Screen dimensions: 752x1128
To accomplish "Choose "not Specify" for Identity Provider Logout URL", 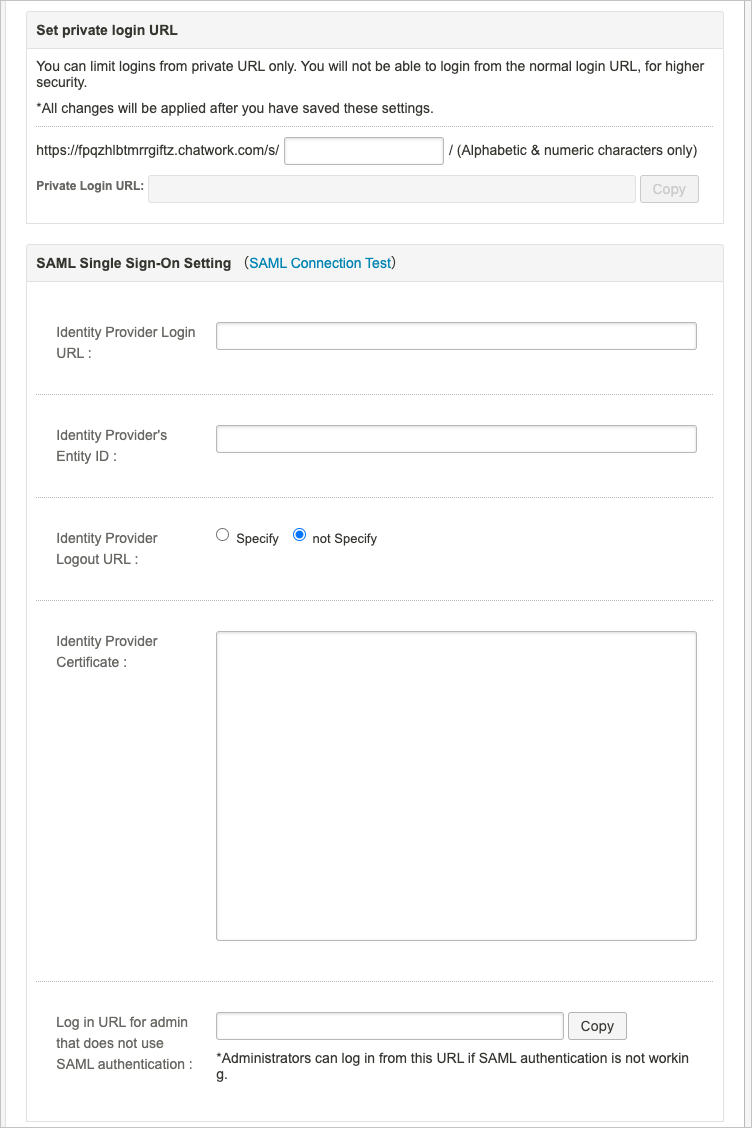I will [299, 534].
